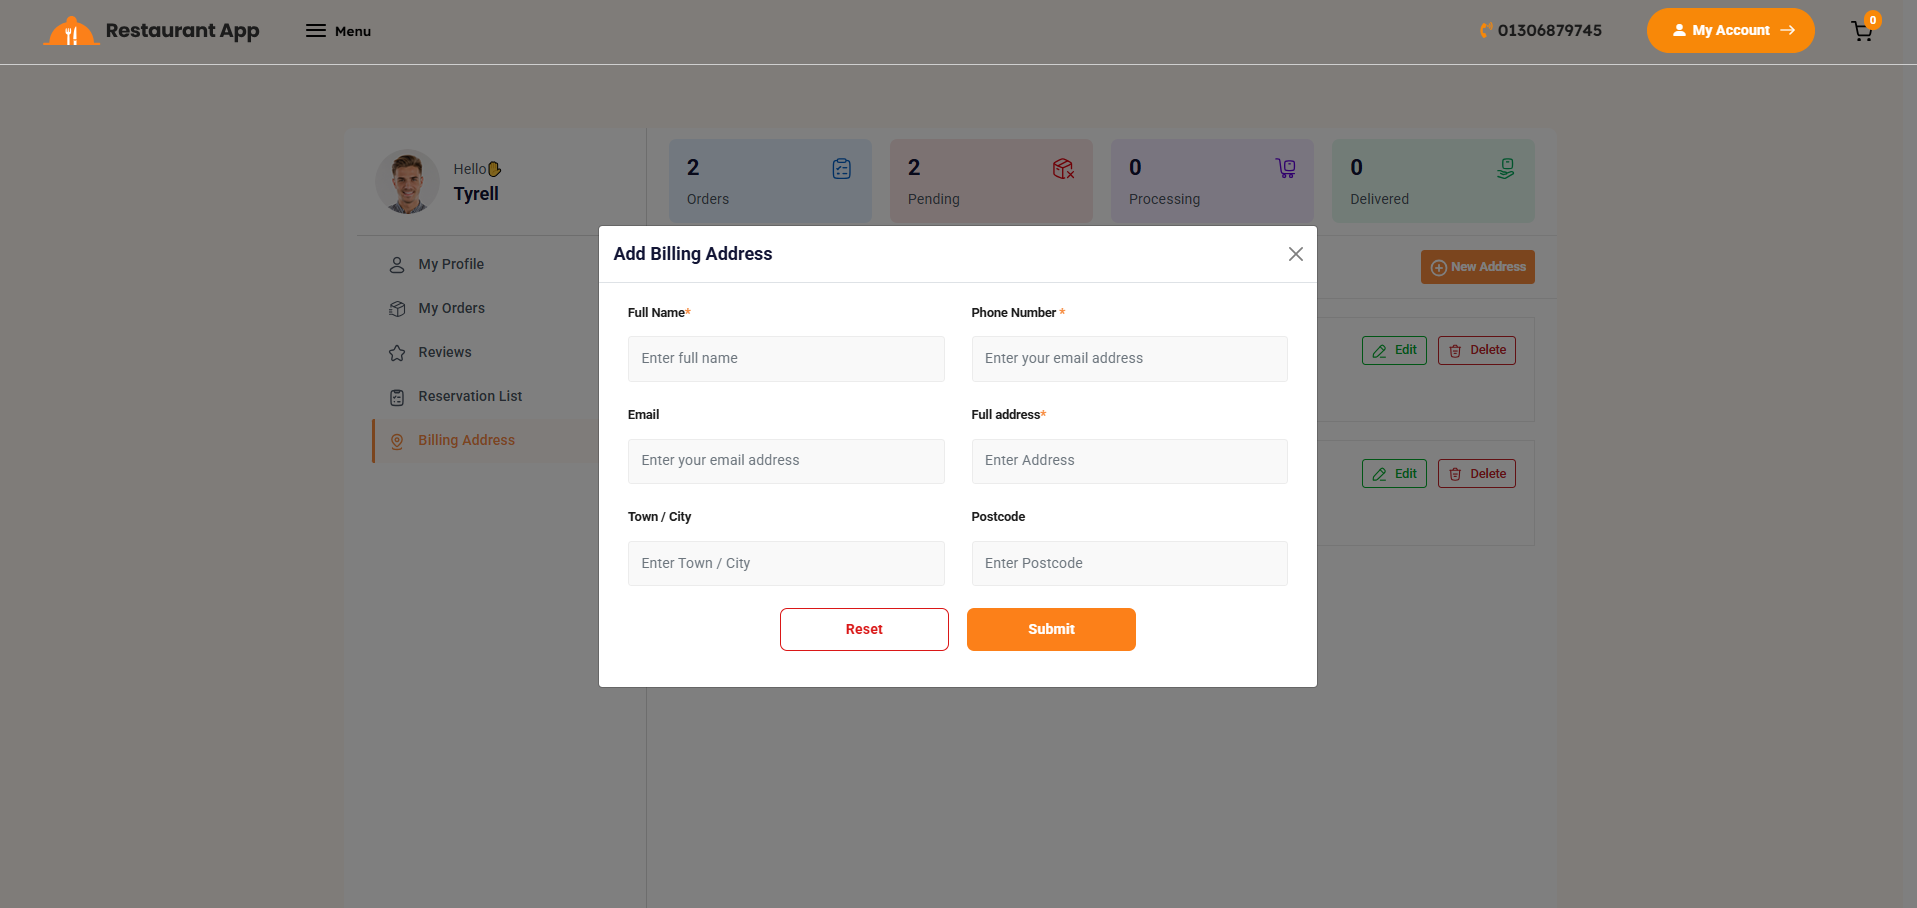
Task: Open the Reviews section
Action: tap(444, 352)
